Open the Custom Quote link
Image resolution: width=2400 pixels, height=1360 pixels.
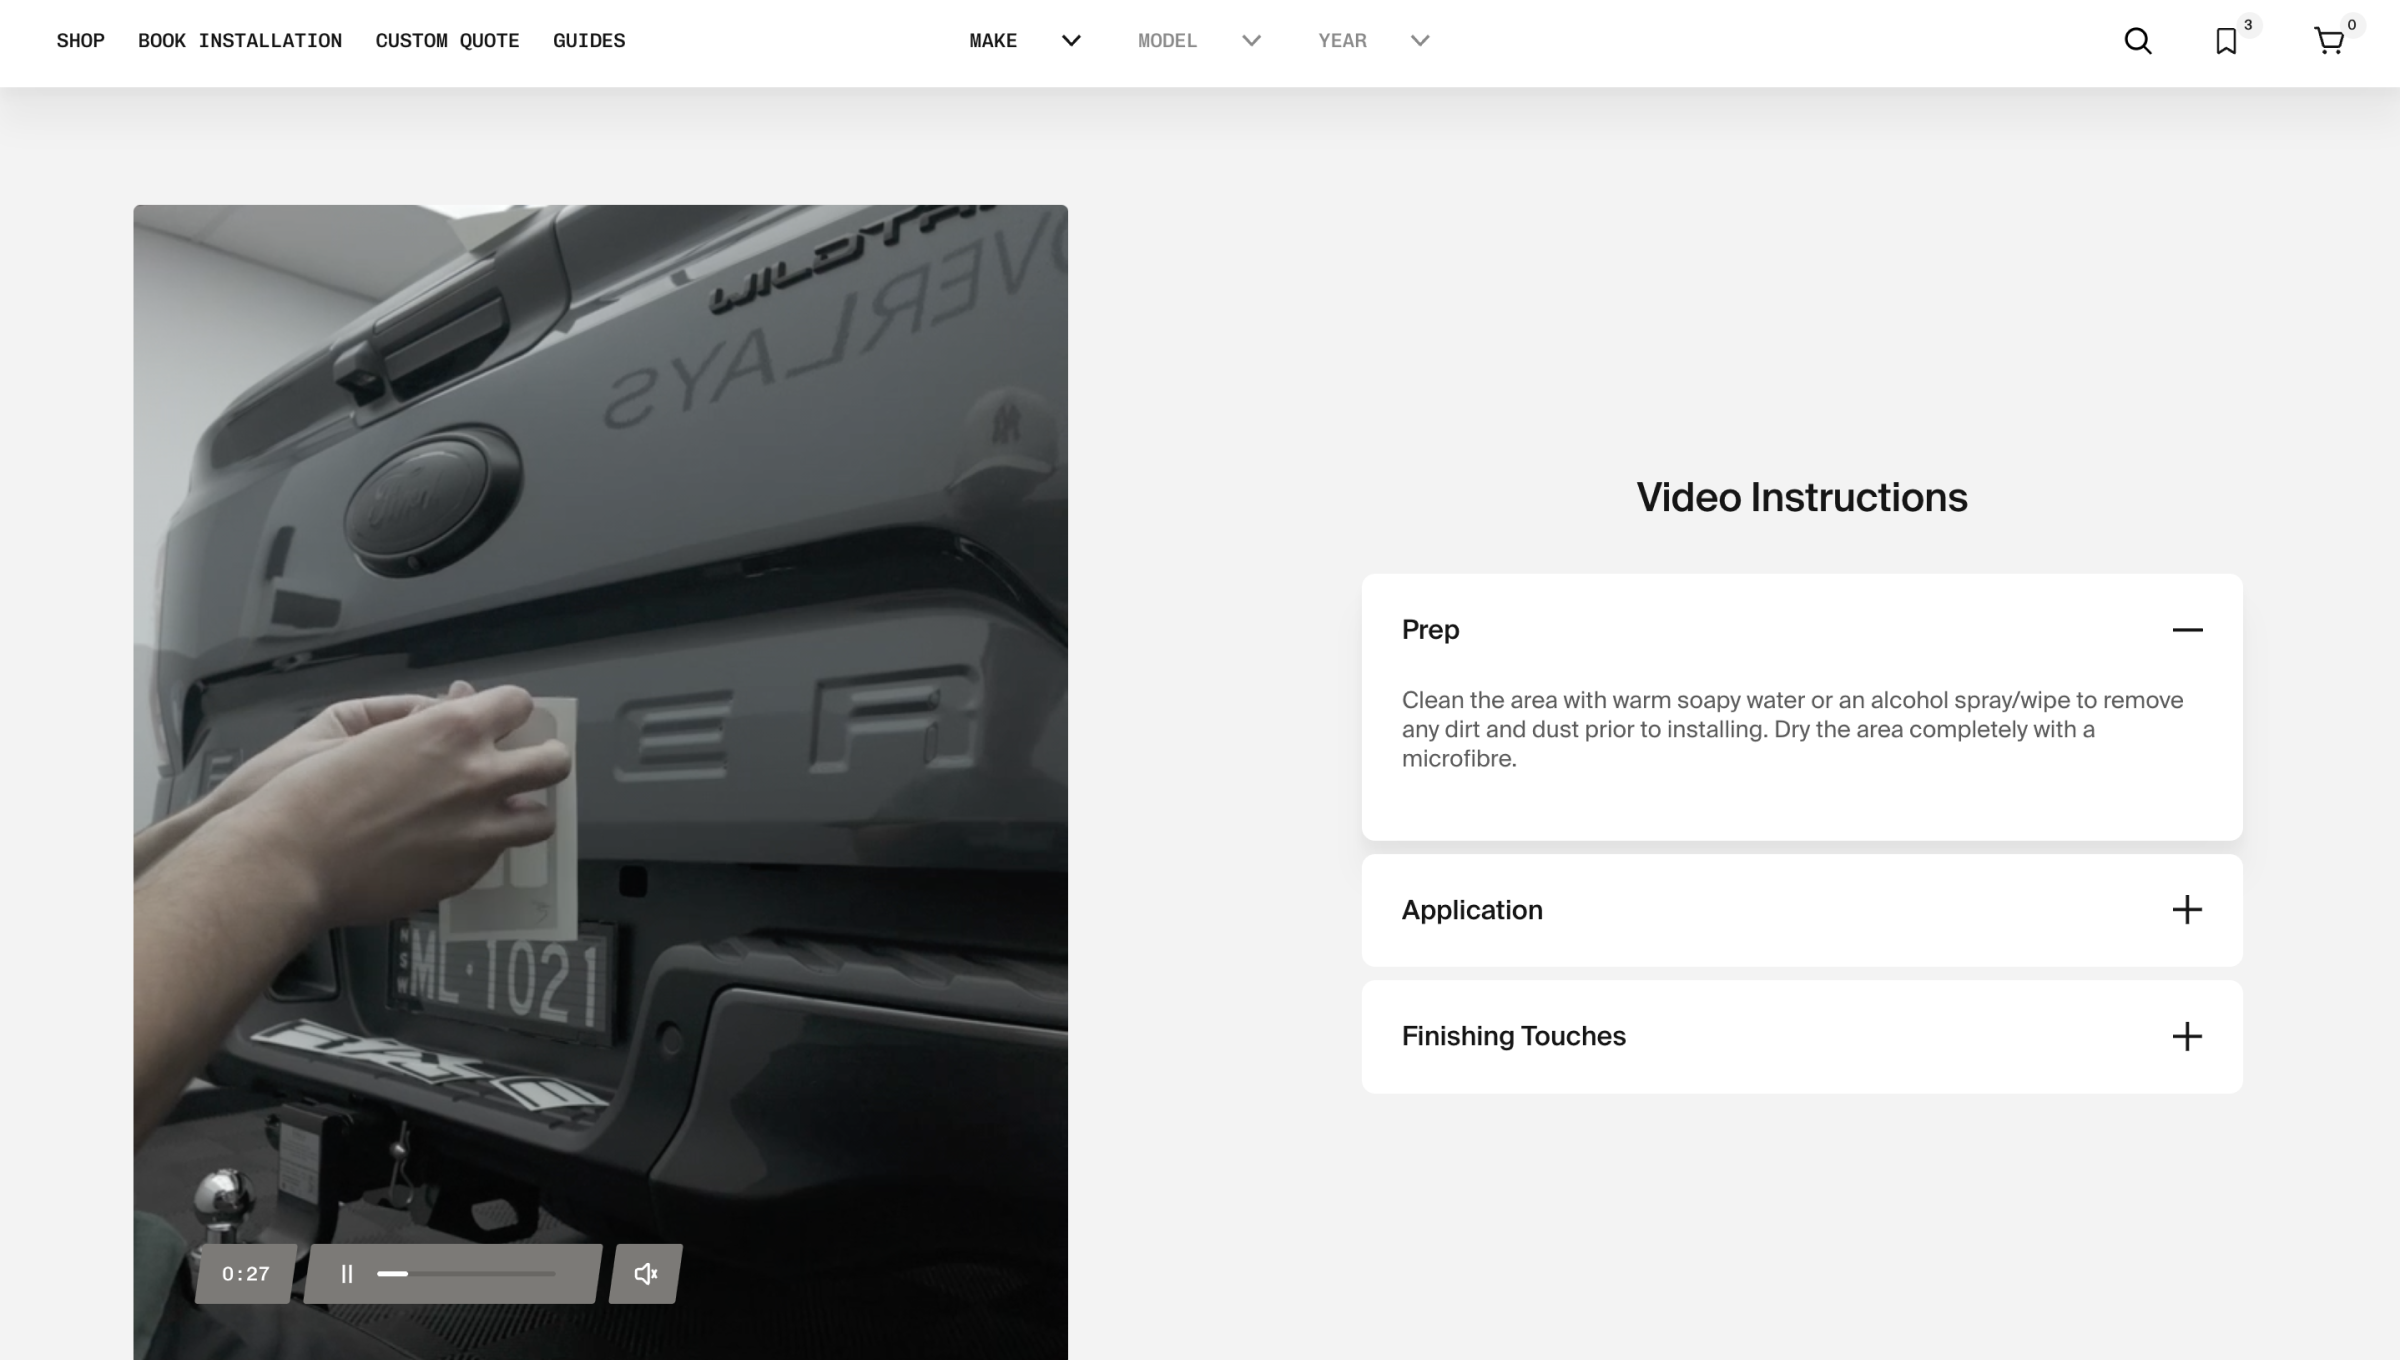pyautogui.click(x=447, y=41)
